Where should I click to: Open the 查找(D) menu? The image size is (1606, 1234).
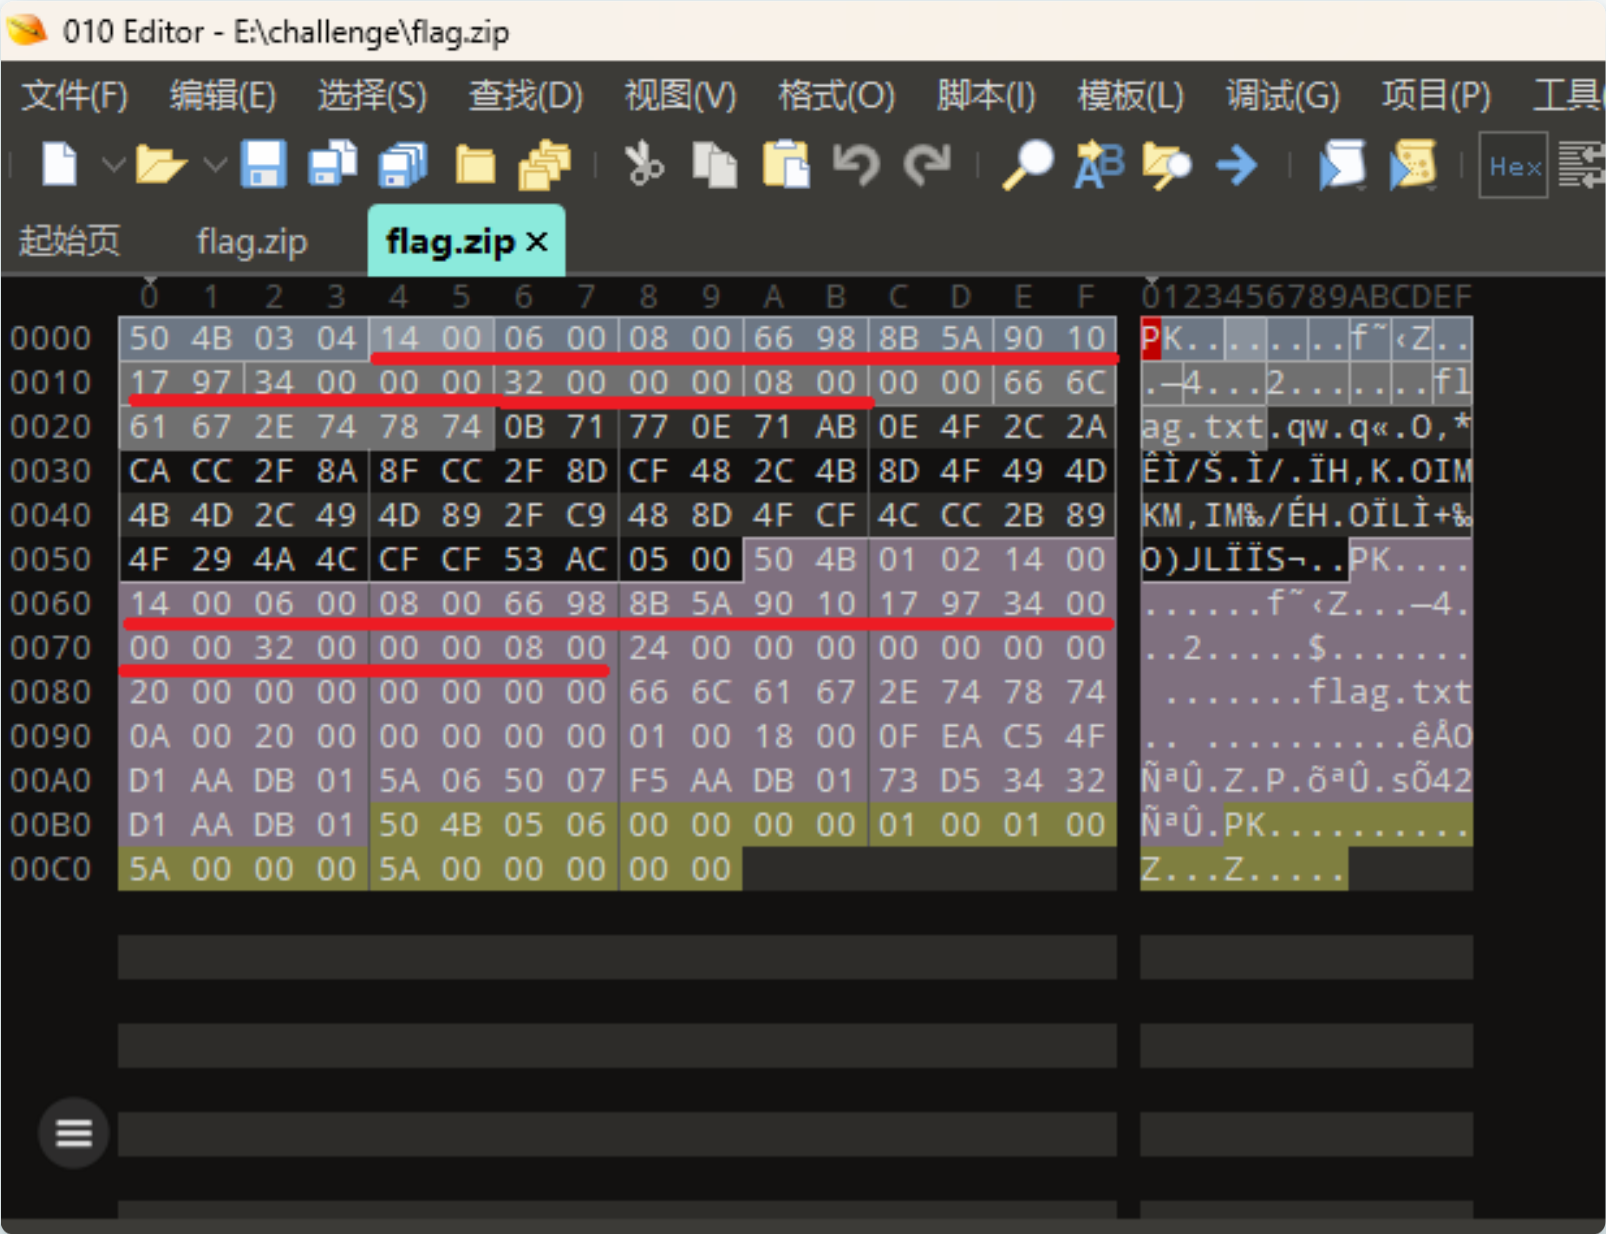(x=526, y=96)
